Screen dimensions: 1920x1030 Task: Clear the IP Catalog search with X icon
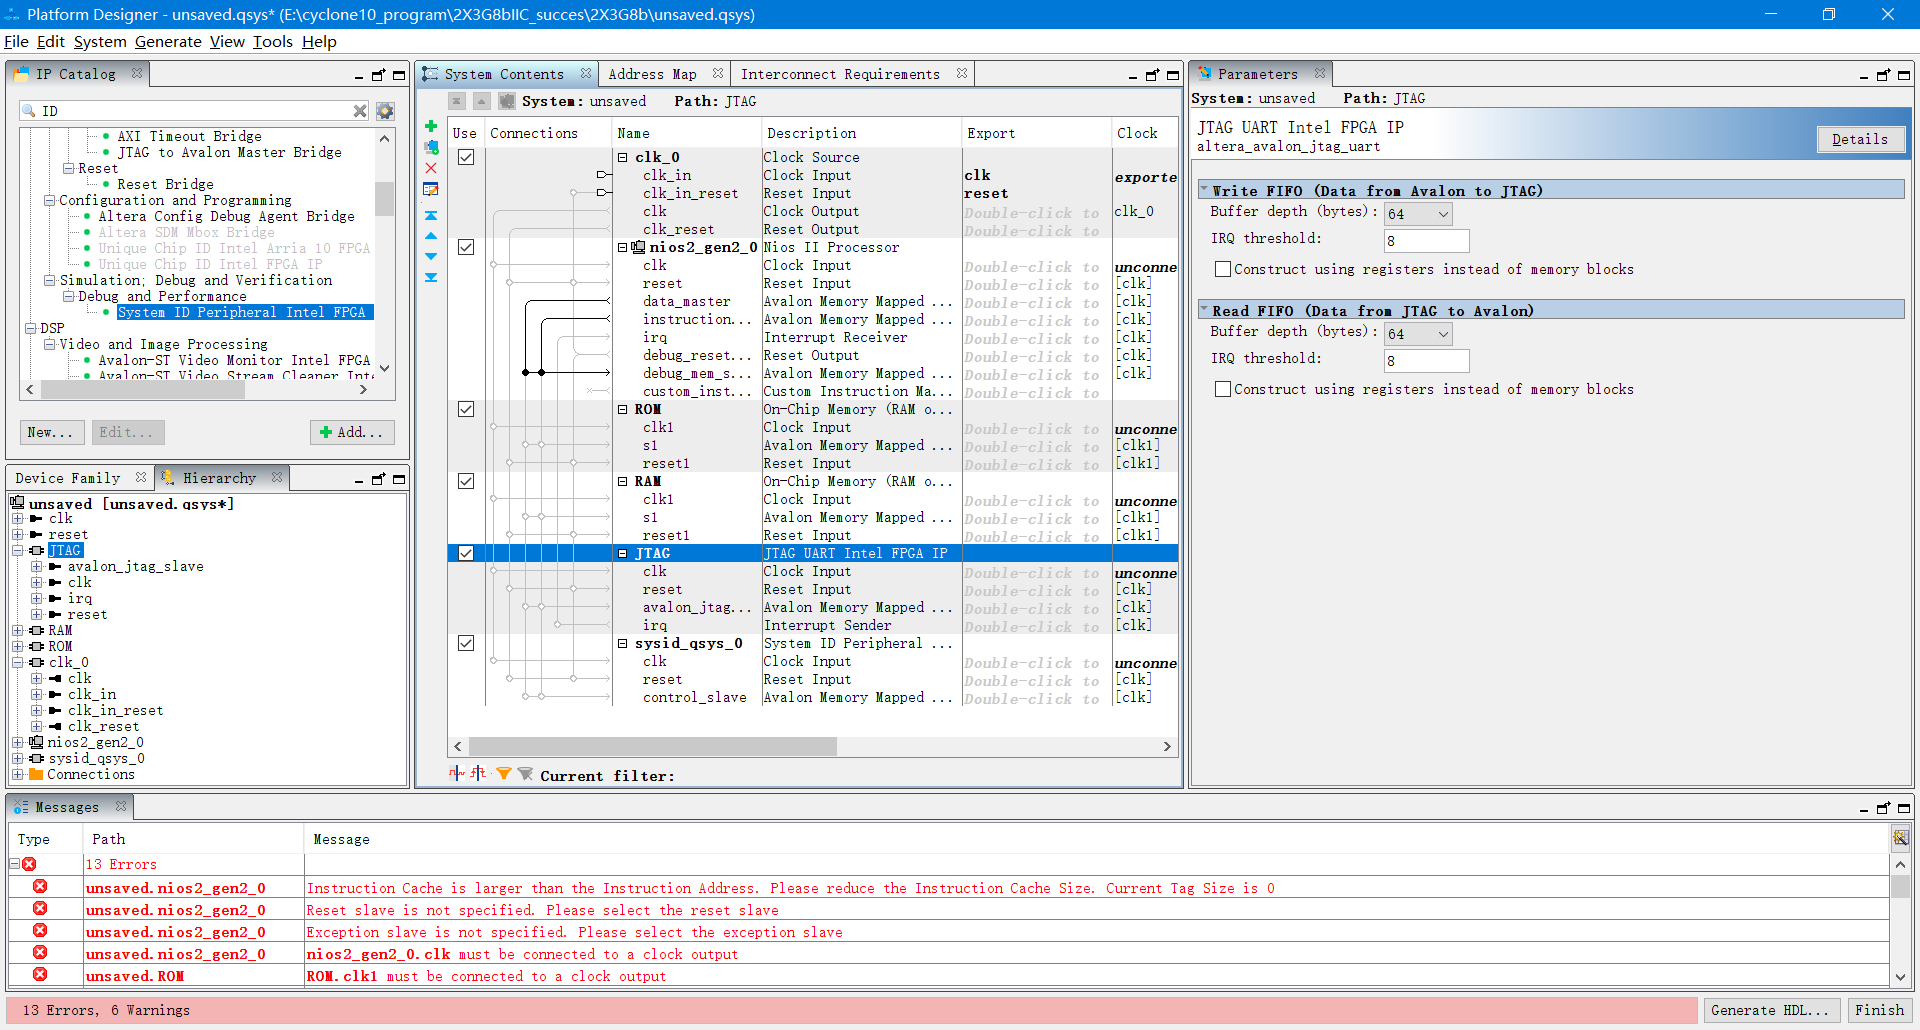click(360, 111)
